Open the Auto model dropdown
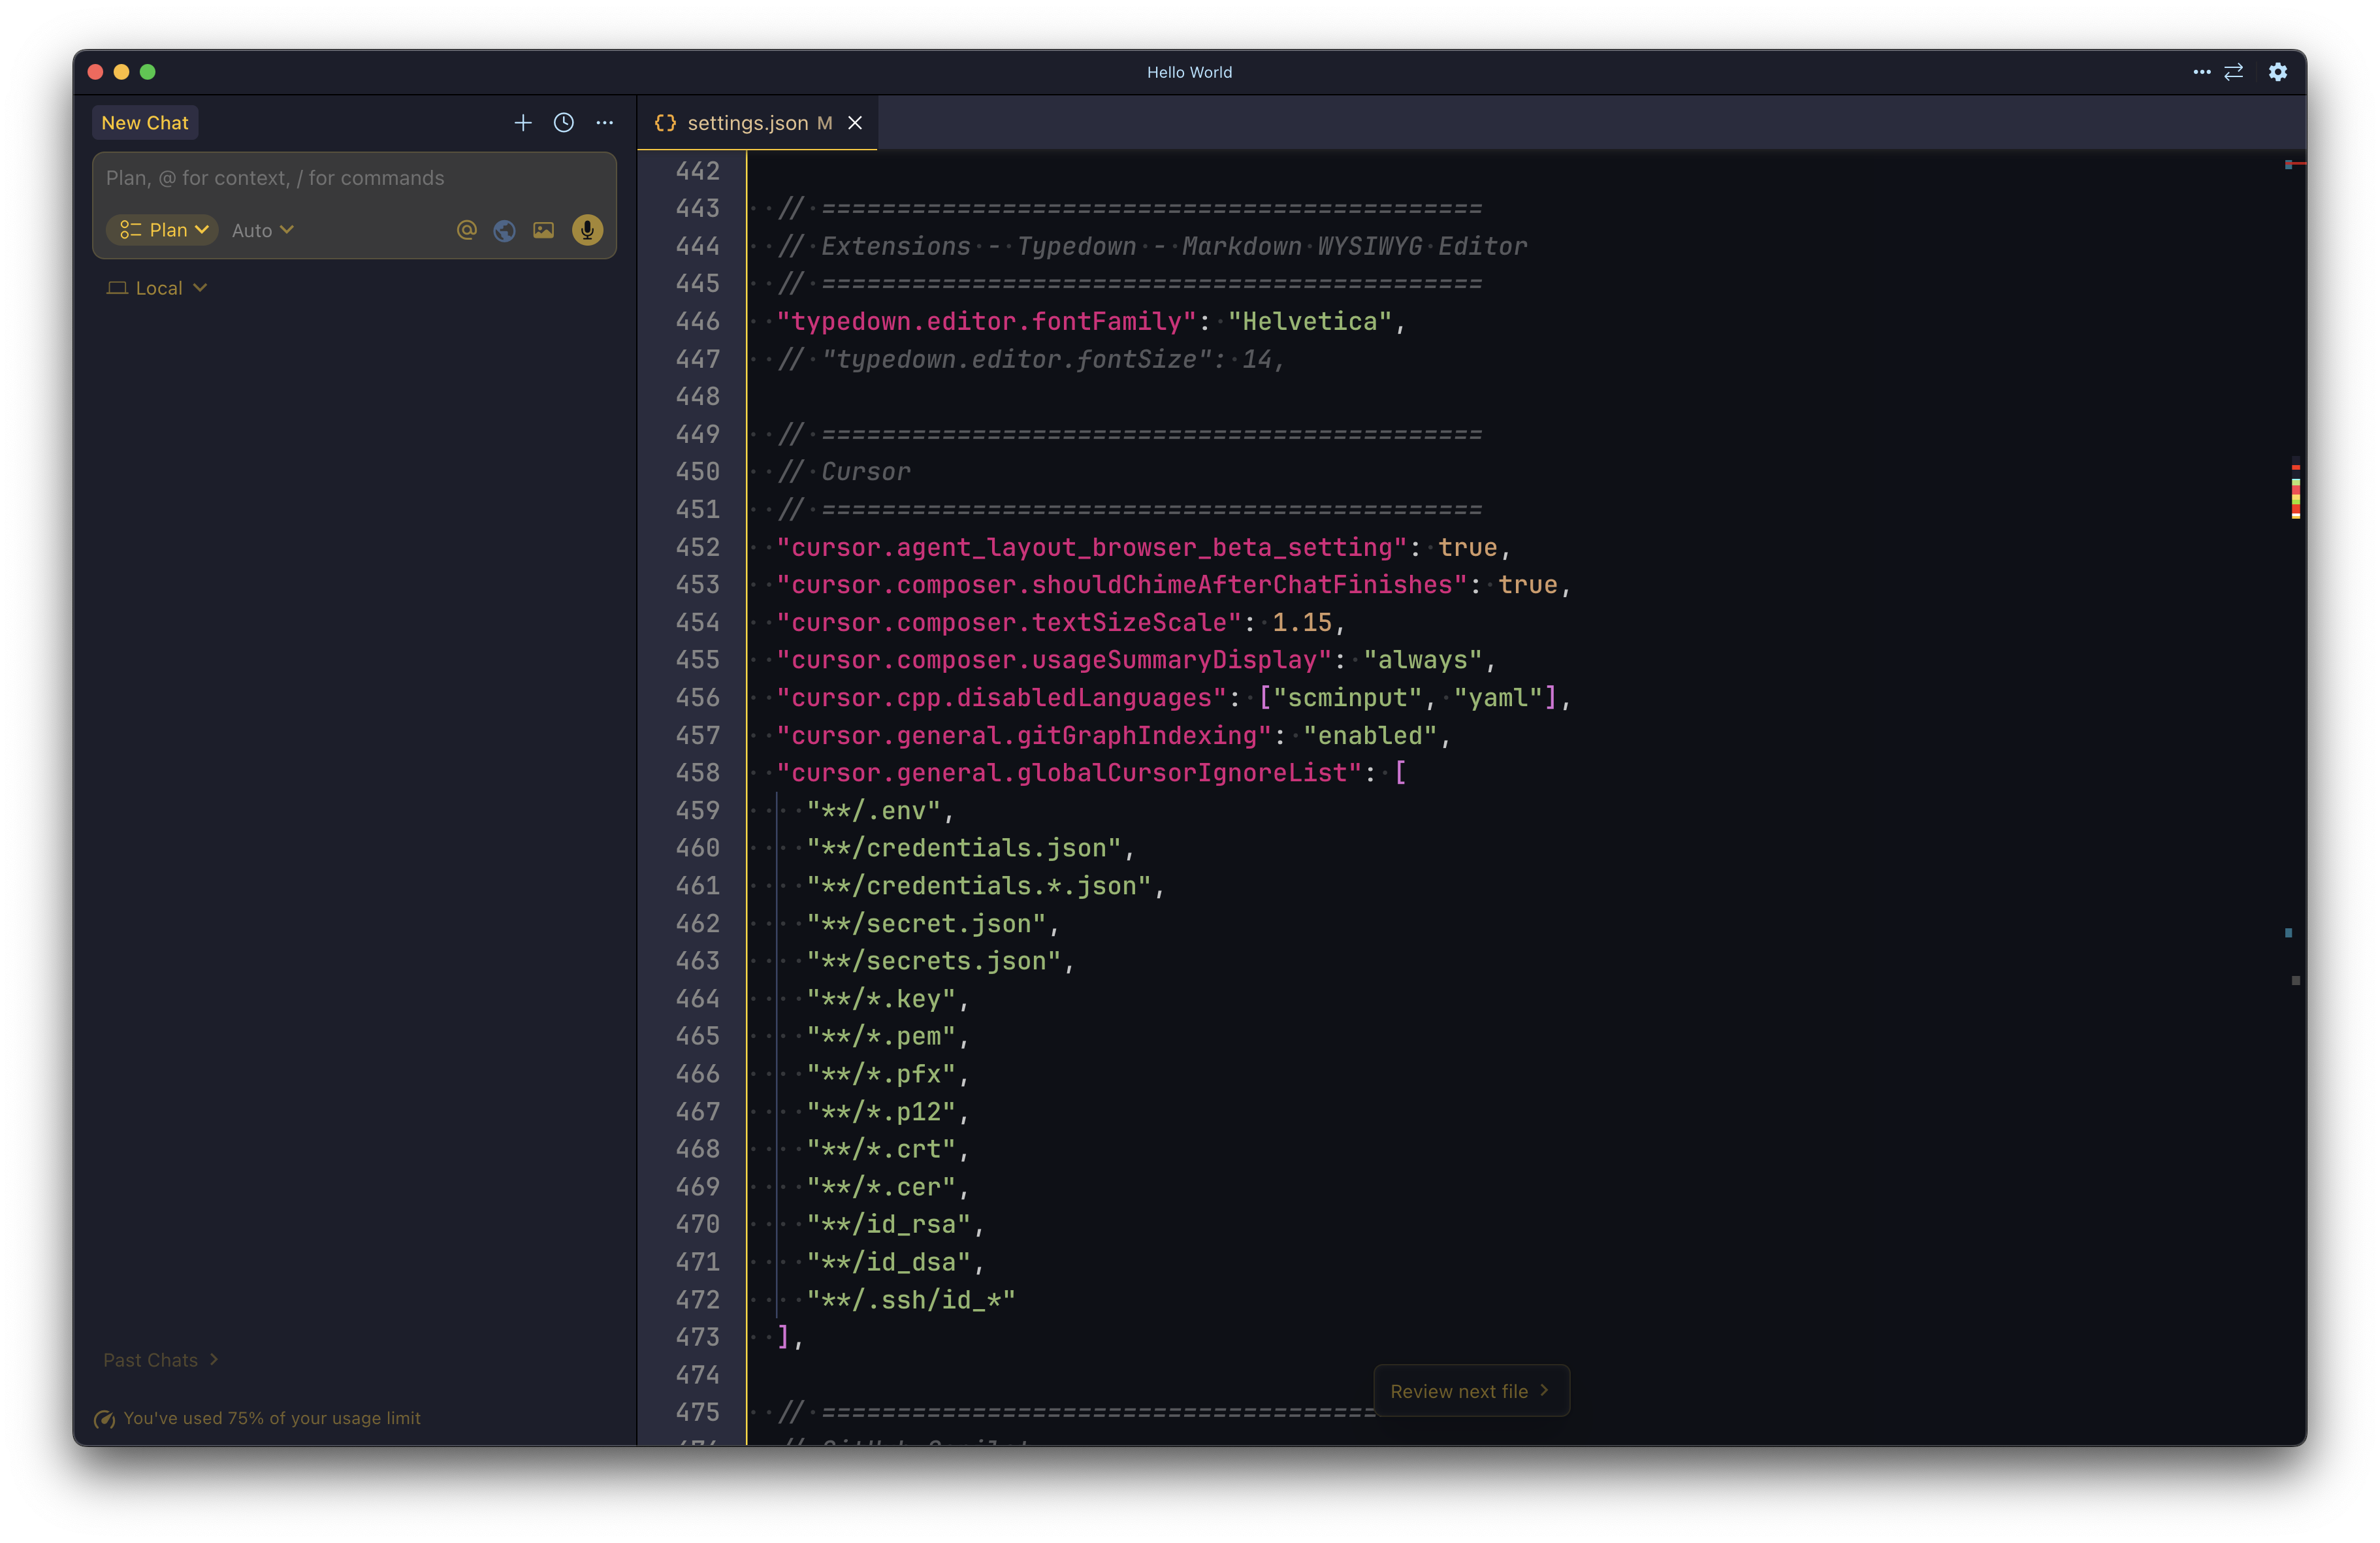This screenshot has height=1543, width=2380. [262, 230]
